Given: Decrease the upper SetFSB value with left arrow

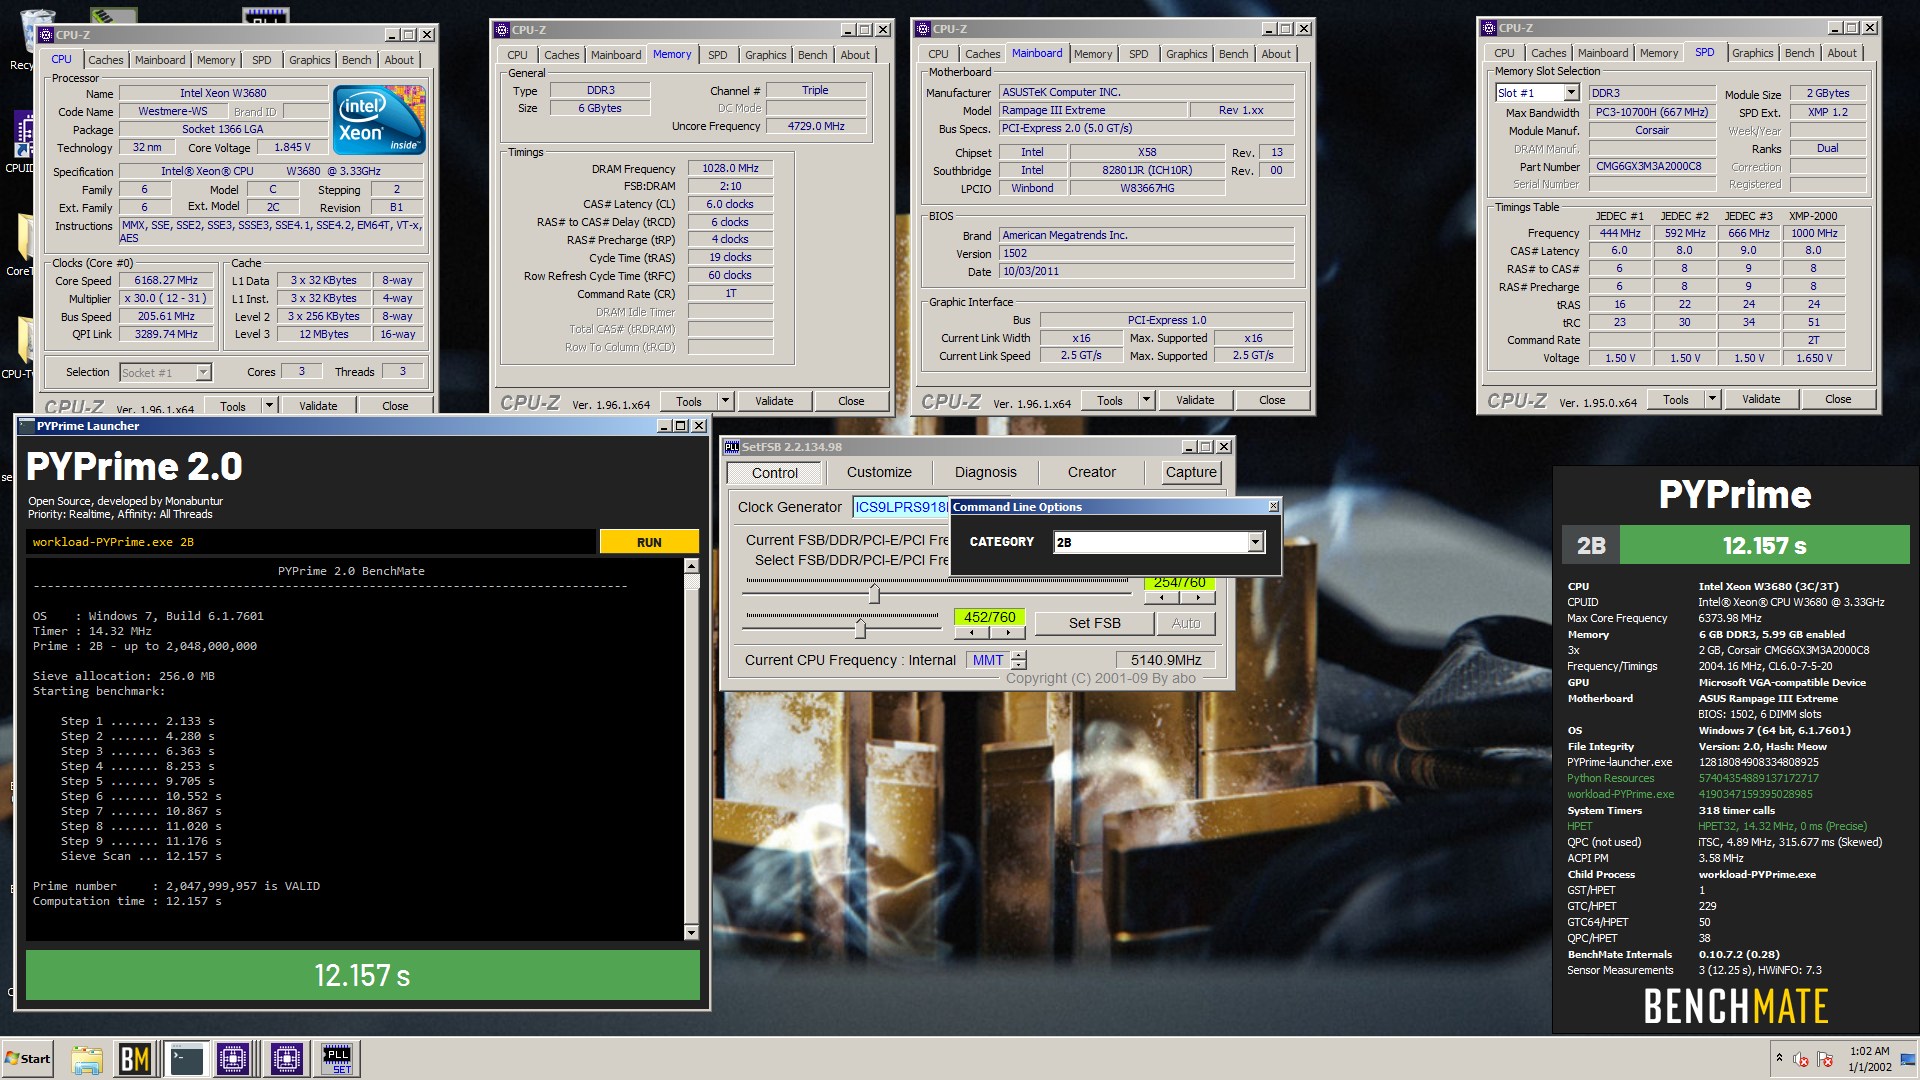Looking at the screenshot, I should [x=1161, y=598].
